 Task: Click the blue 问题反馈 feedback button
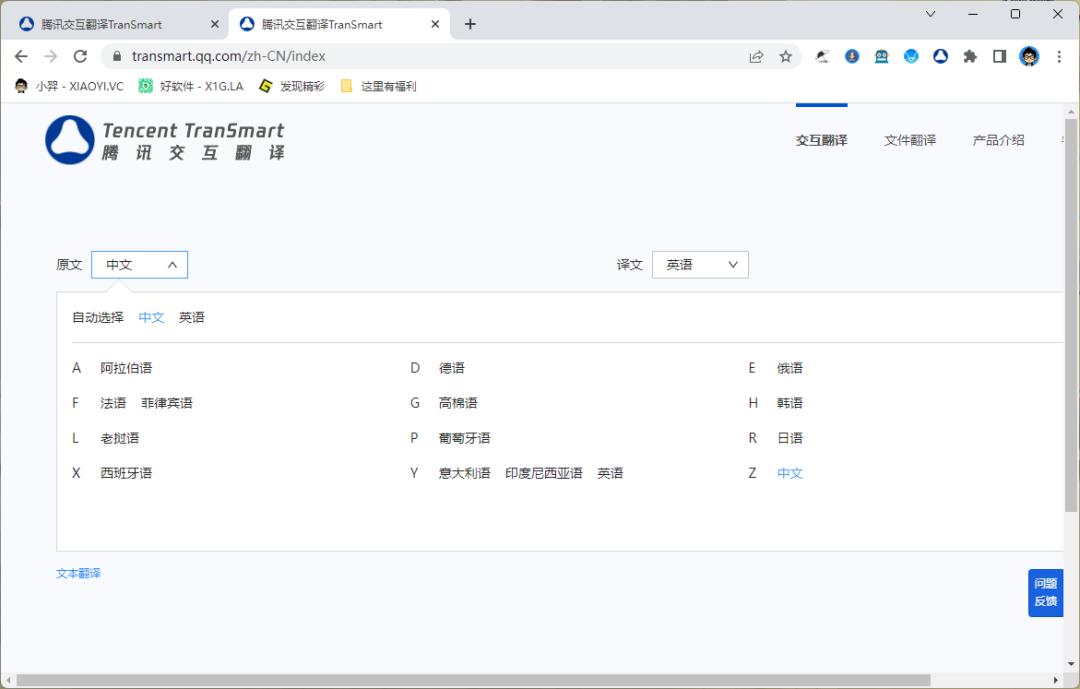coord(1045,592)
